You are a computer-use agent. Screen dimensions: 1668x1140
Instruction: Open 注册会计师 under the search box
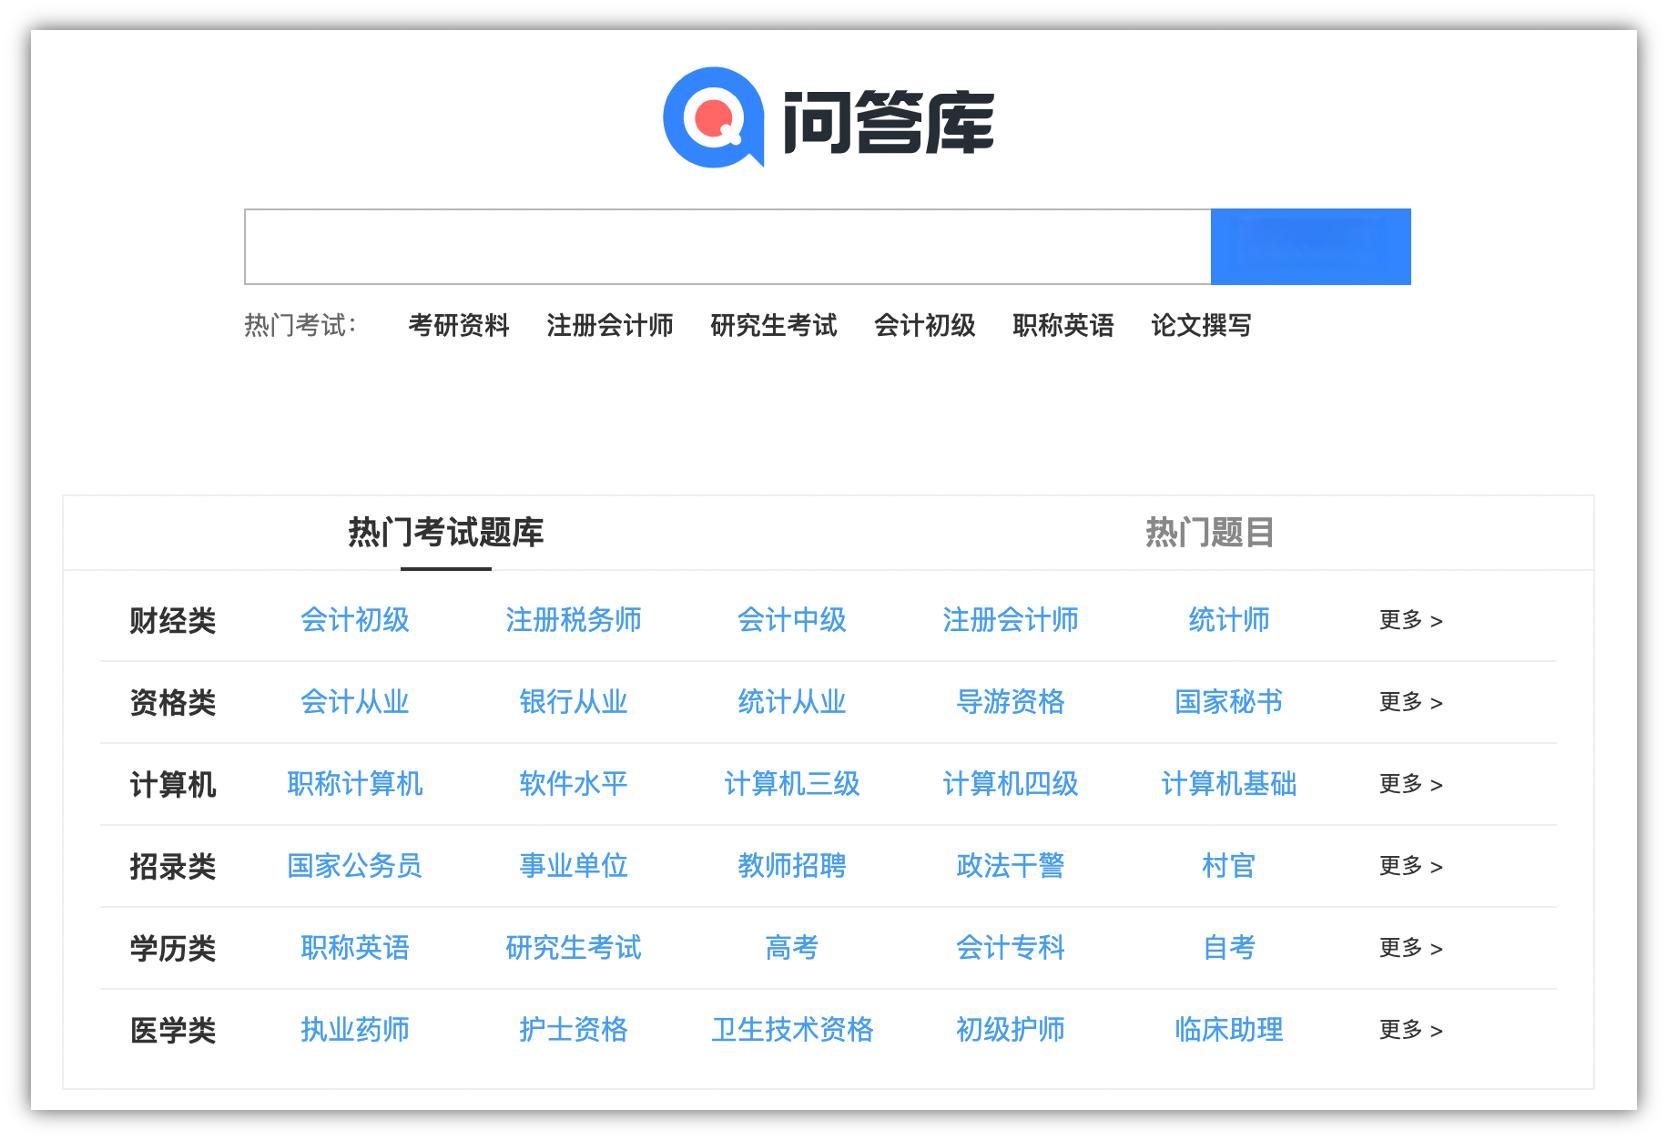[x=610, y=325]
